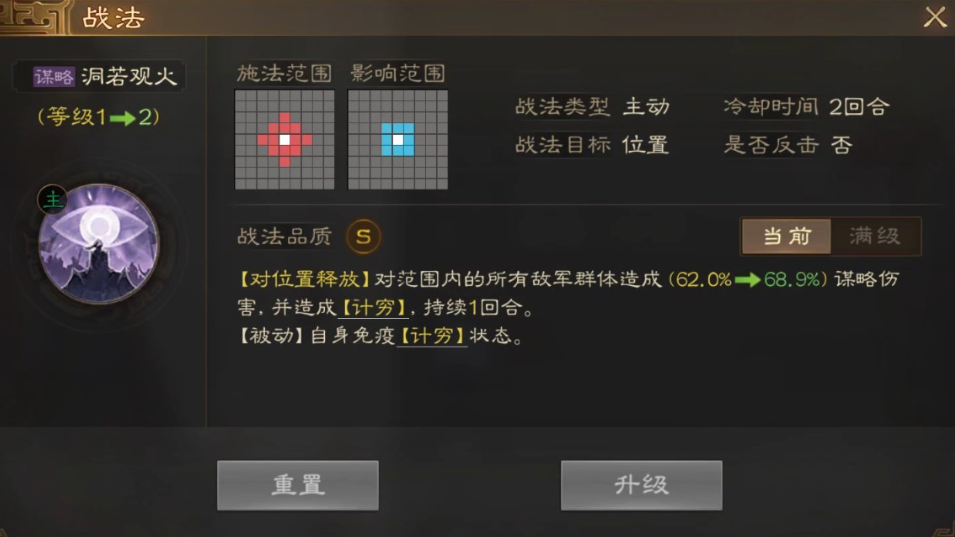Screen dimensions: 955x537
Task: Tap the purple 谋略 category tag
Action: pos(54,77)
